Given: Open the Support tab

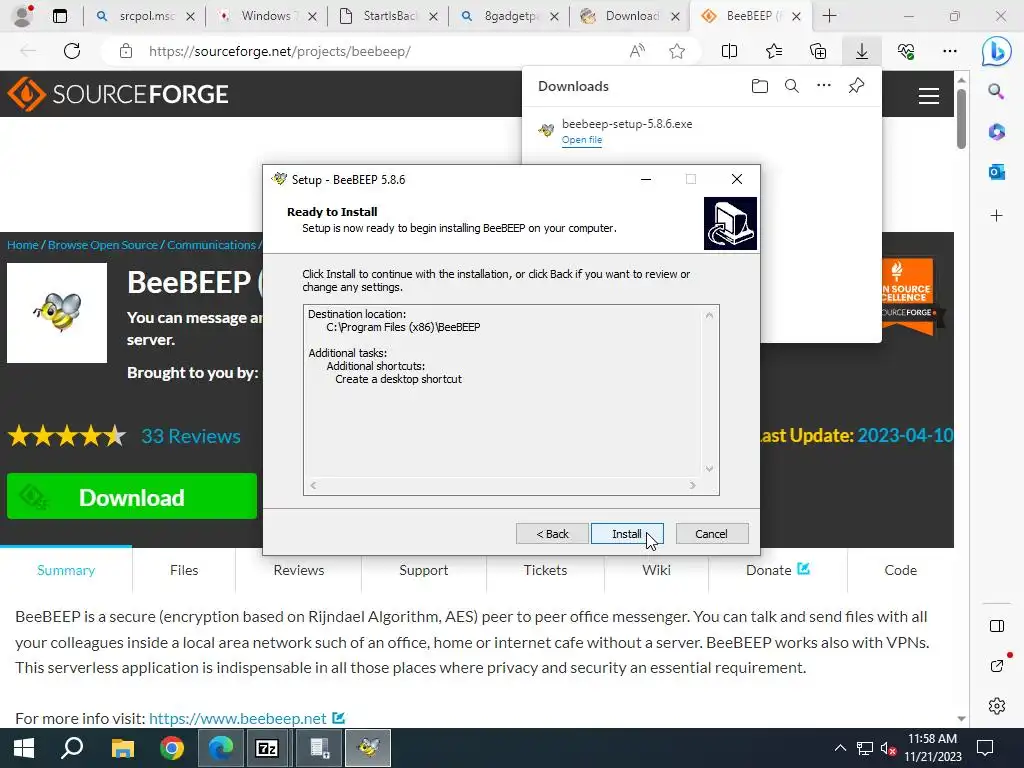Looking at the screenshot, I should (424, 570).
